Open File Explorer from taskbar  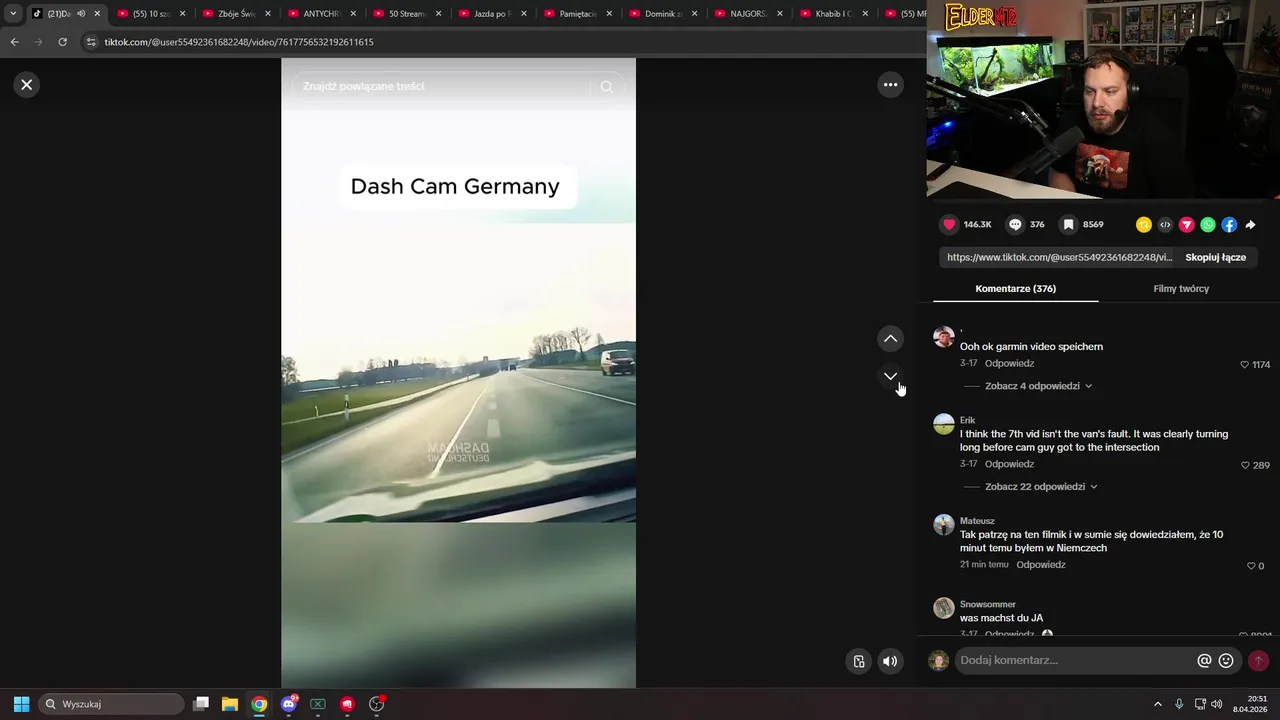229,704
